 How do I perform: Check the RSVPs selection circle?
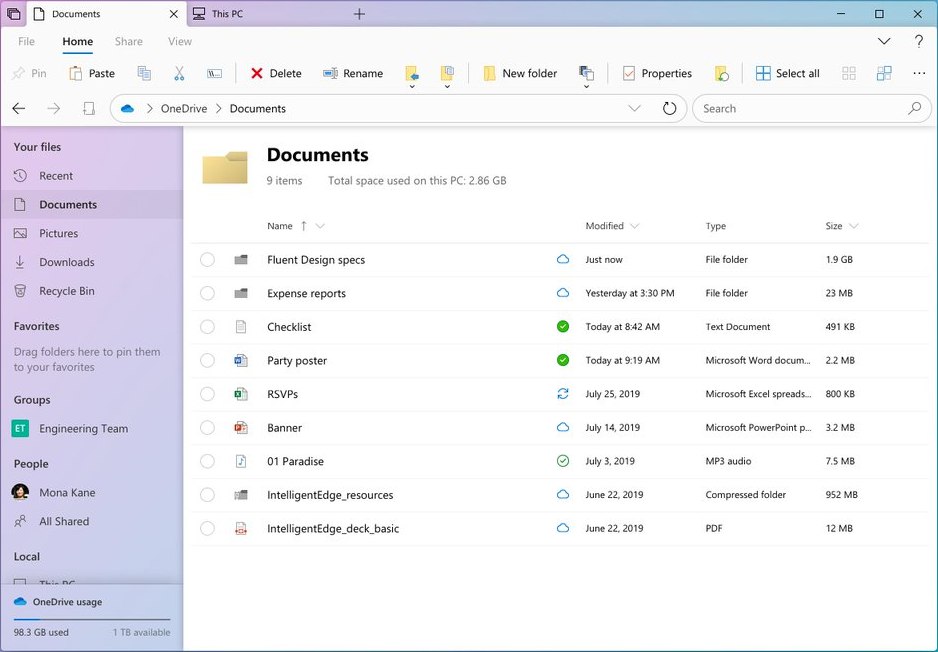click(208, 394)
